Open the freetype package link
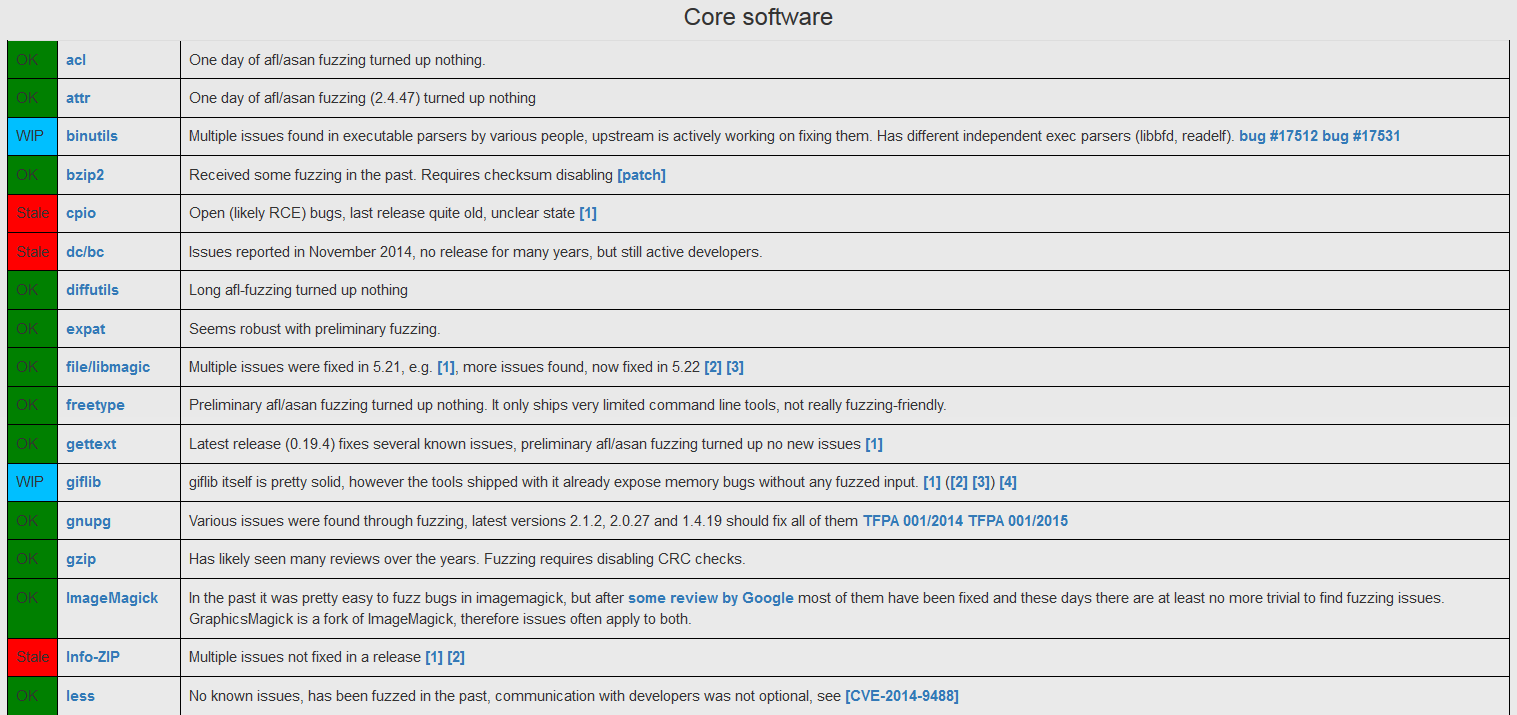 point(95,405)
